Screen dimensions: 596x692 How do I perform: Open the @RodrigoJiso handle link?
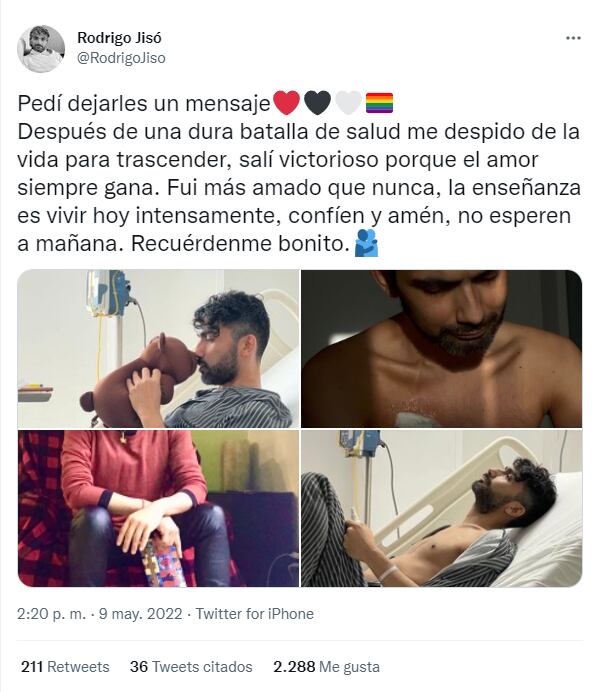(x=121, y=58)
